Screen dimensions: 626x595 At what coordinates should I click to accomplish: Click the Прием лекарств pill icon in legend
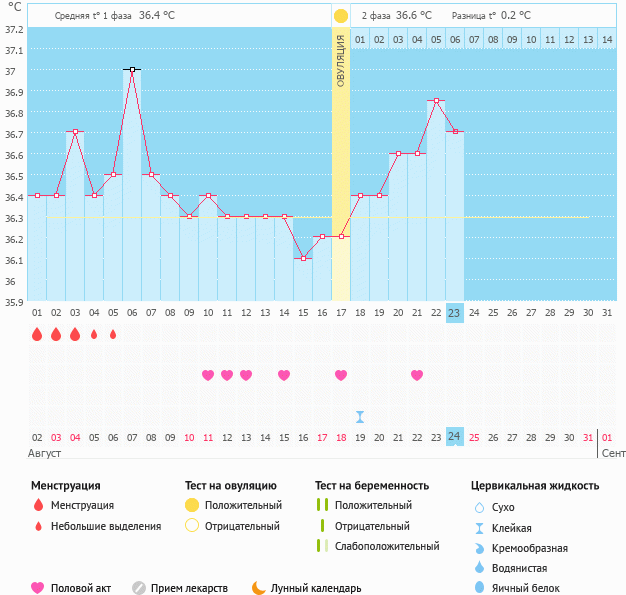(x=139, y=588)
